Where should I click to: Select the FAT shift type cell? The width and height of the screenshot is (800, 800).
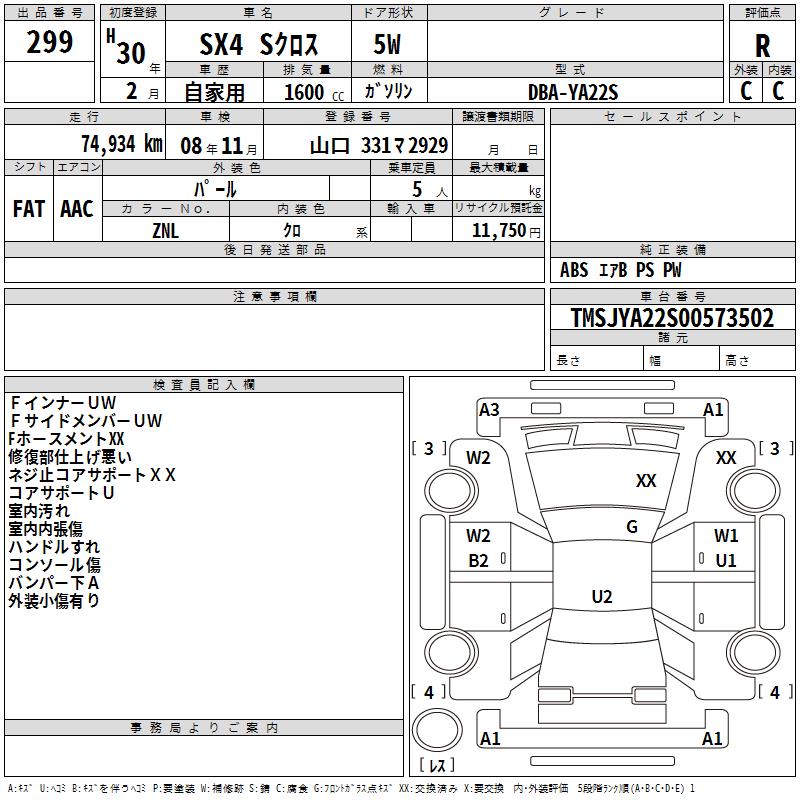pyautogui.click(x=29, y=209)
